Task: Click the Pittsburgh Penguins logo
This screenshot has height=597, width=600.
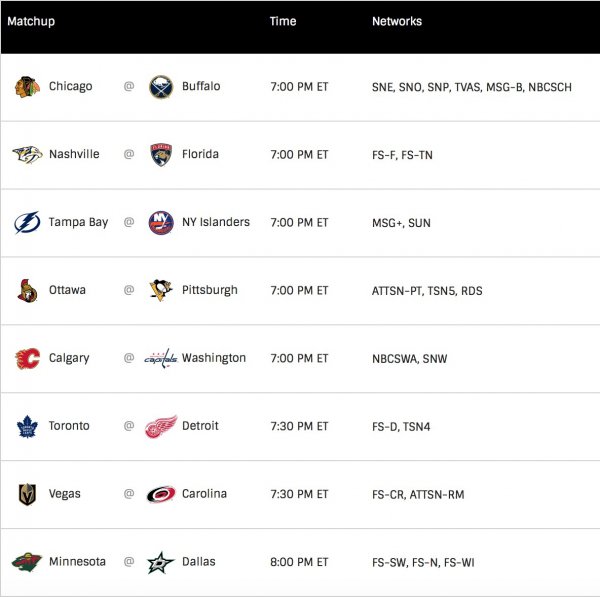Action: pos(160,291)
